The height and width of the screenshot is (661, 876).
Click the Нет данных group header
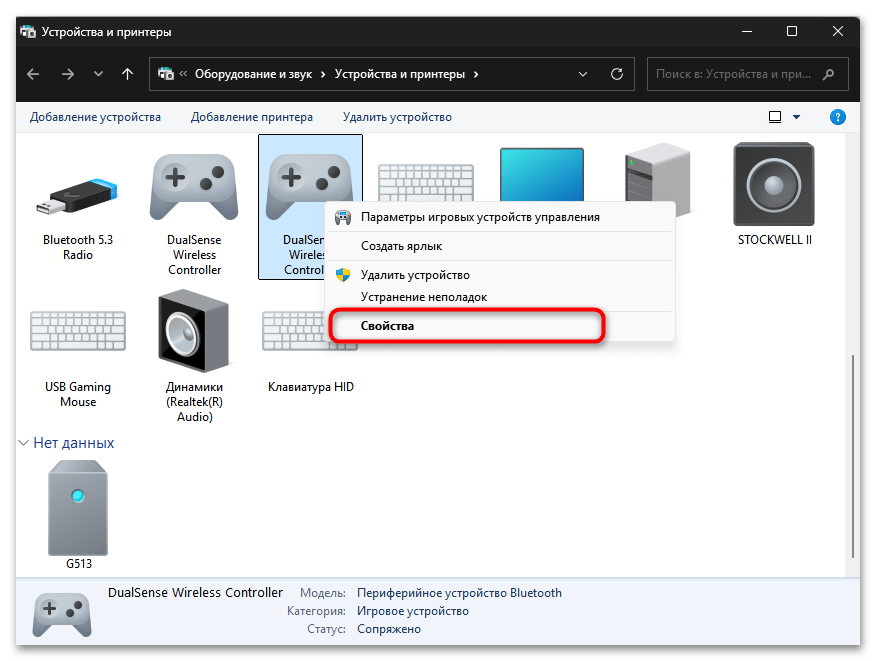[73, 443]
